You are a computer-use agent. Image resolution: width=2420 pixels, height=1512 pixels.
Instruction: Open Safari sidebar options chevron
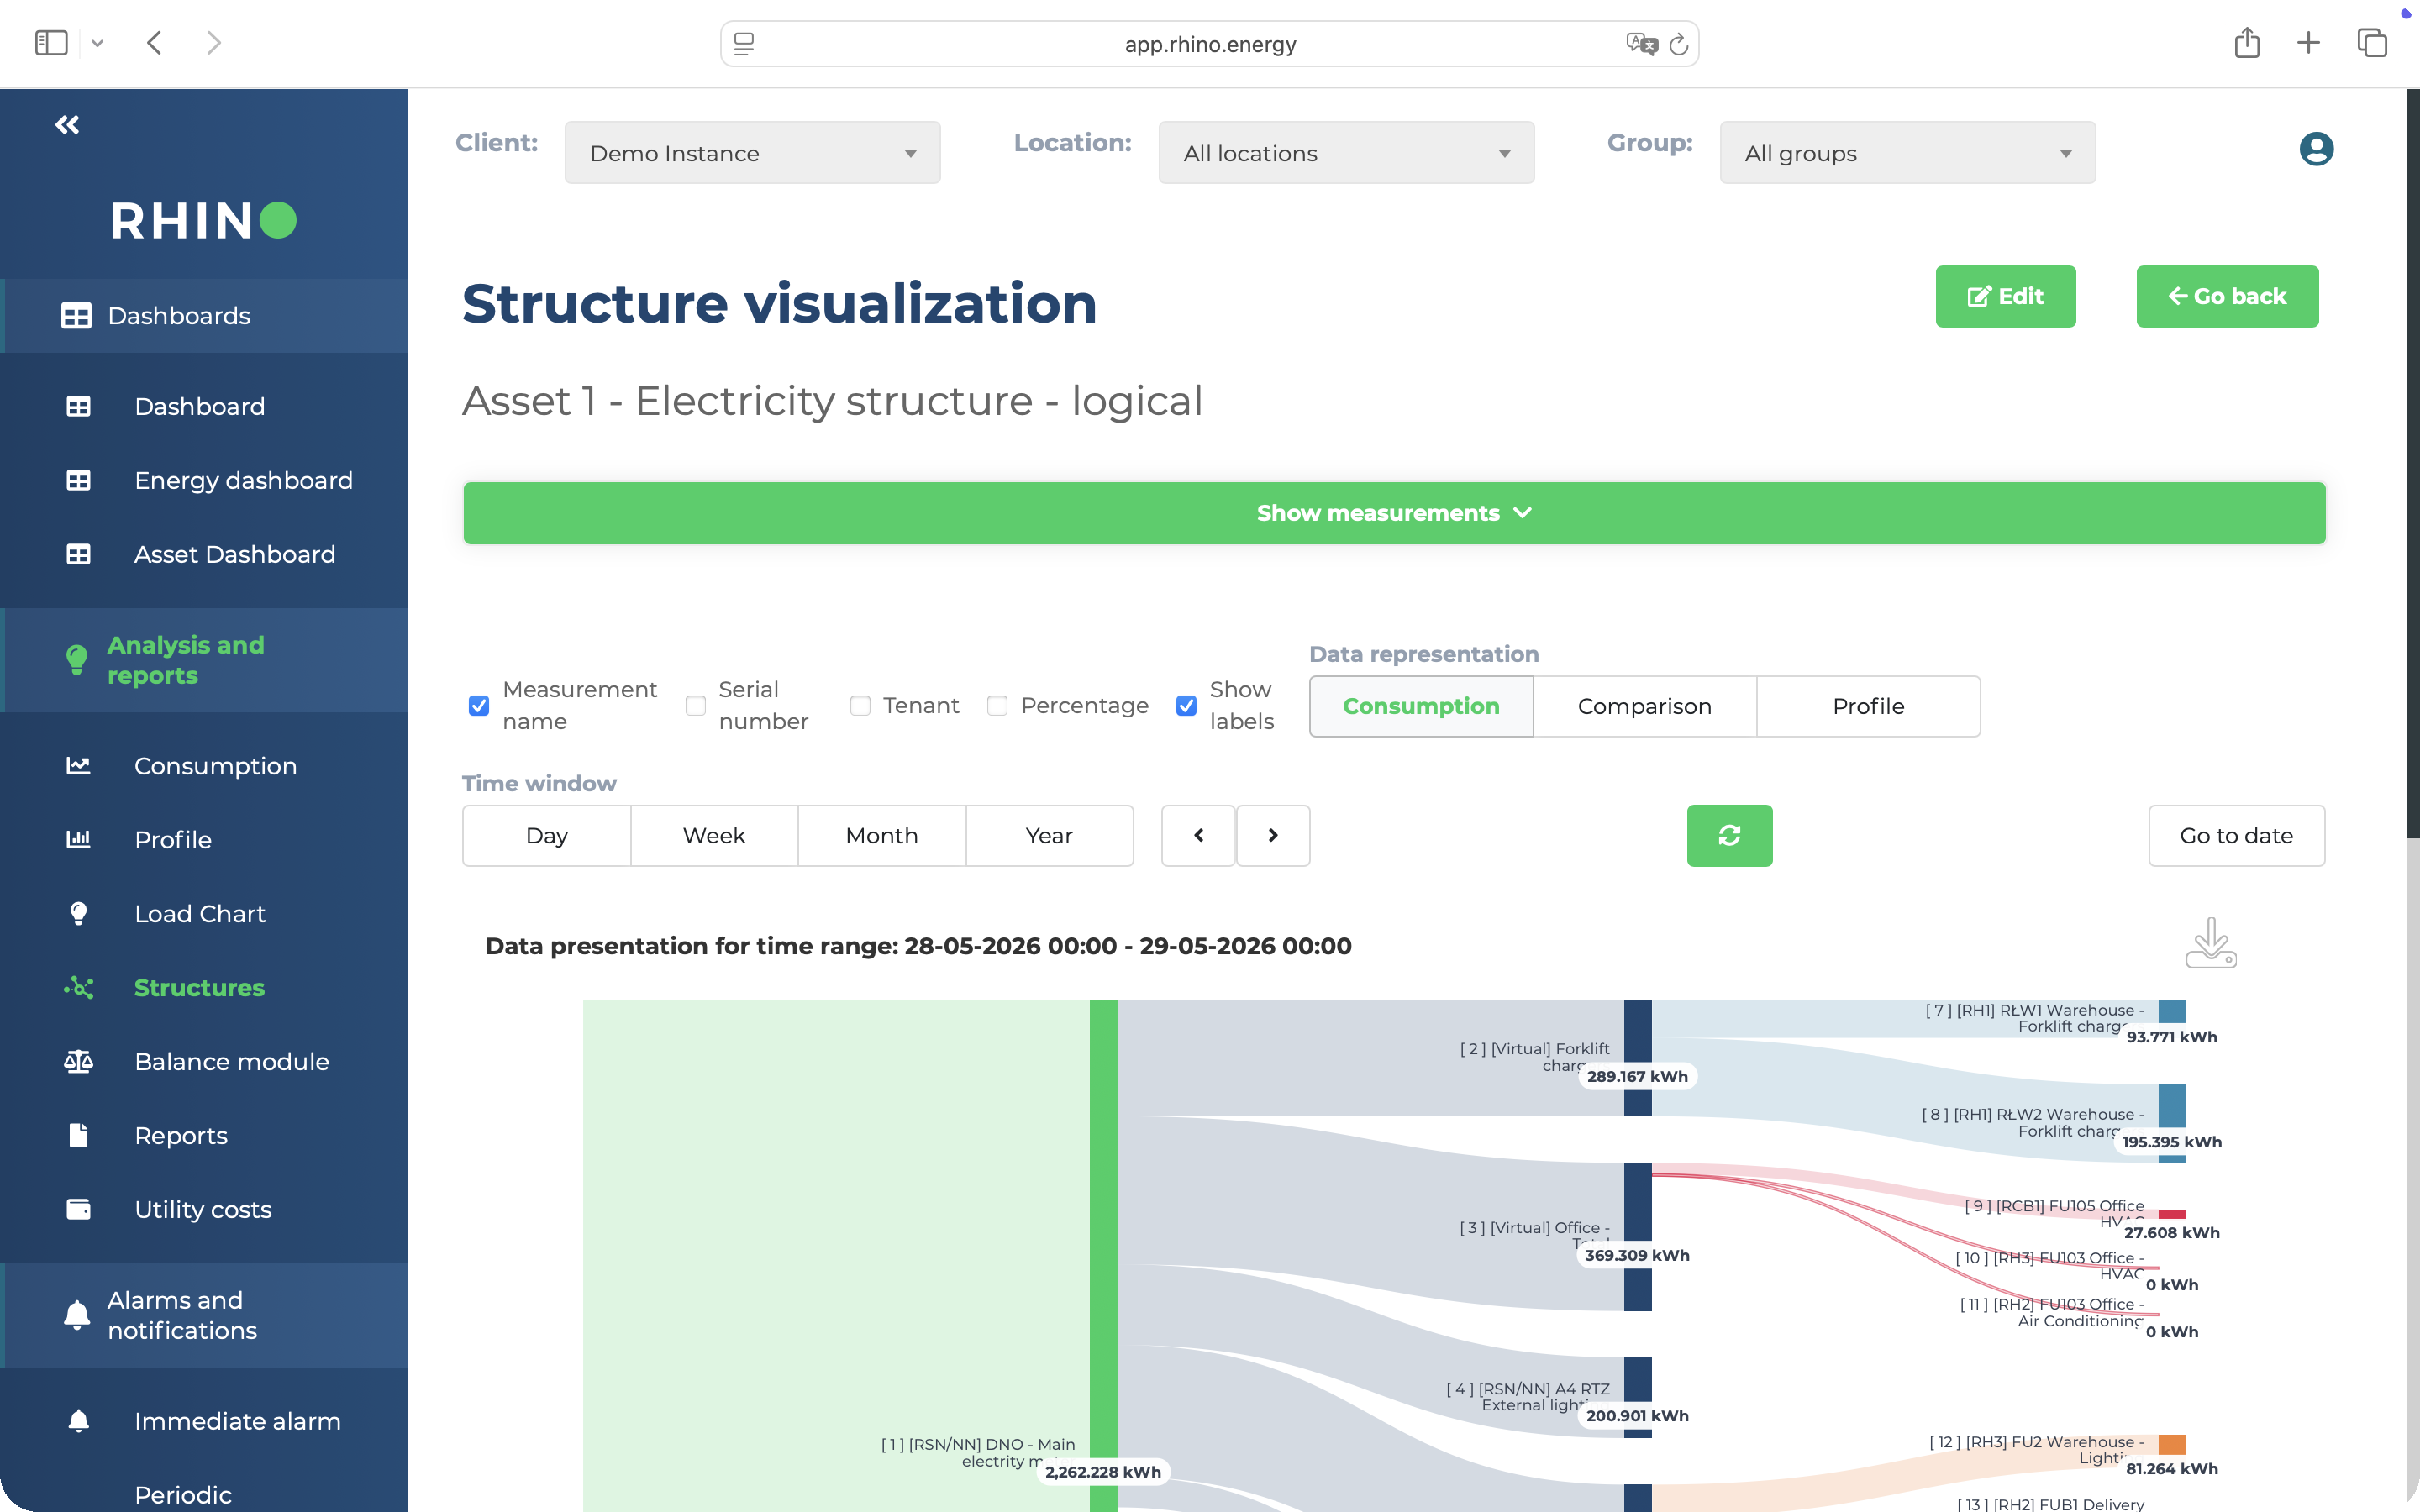97,43
